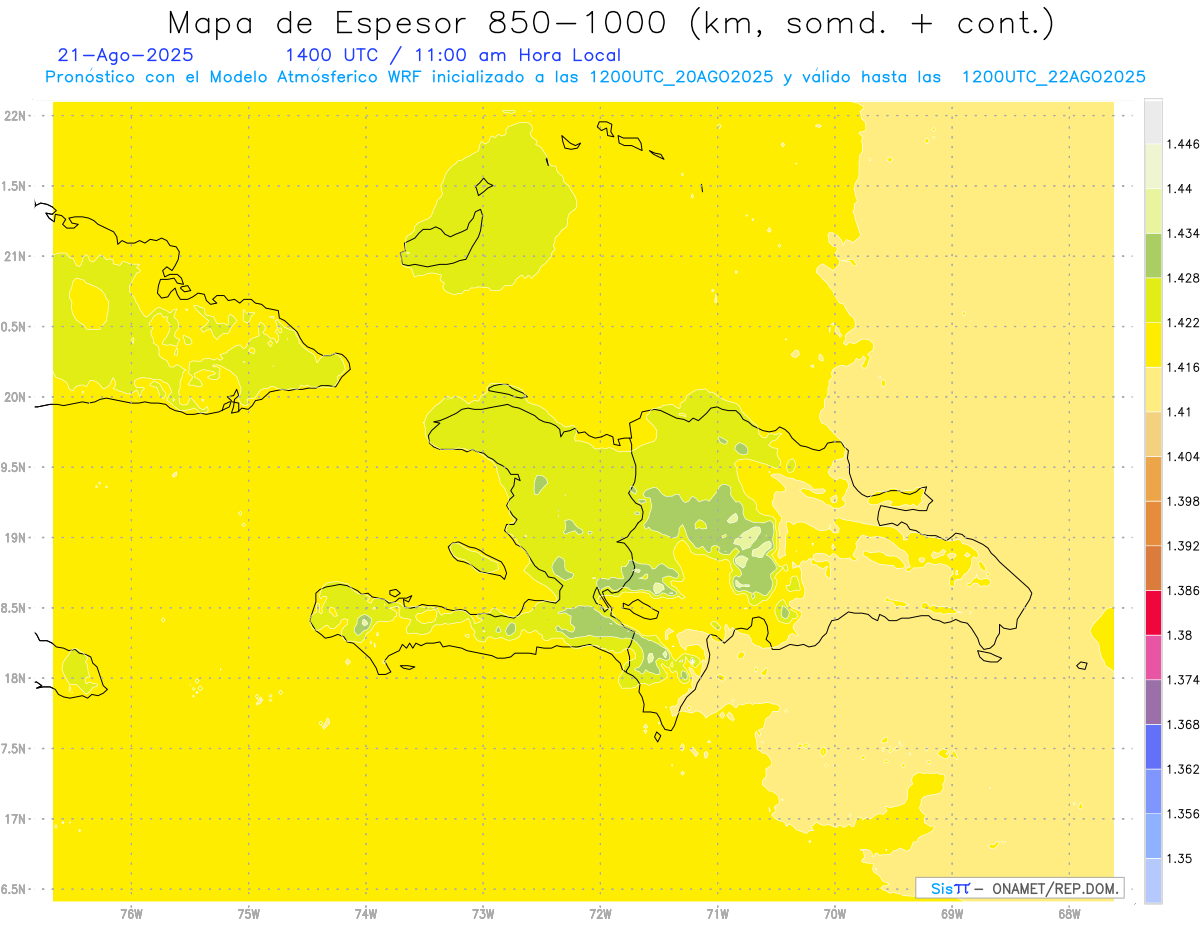Click the pale yellow colorbar segment between 1.41 and 1.416
This screenshot has width=1200, height=927.
click(1153, 389)
